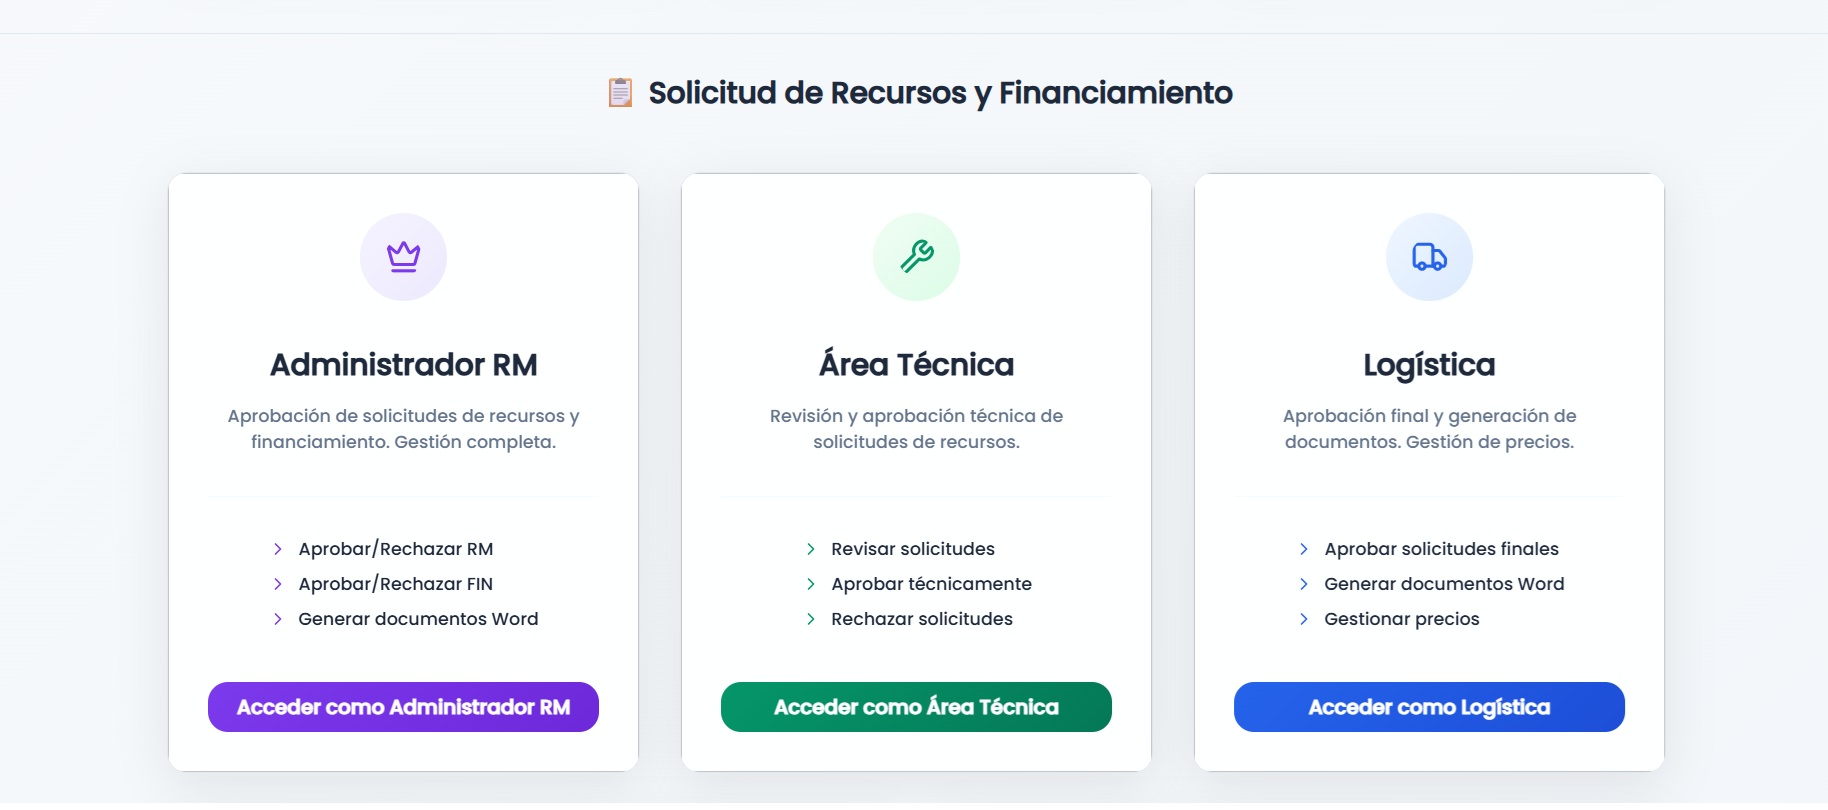Click the blue delivery truck icon
The height and width of the screenshot is (810, 1828).
tap(1429, 257)
